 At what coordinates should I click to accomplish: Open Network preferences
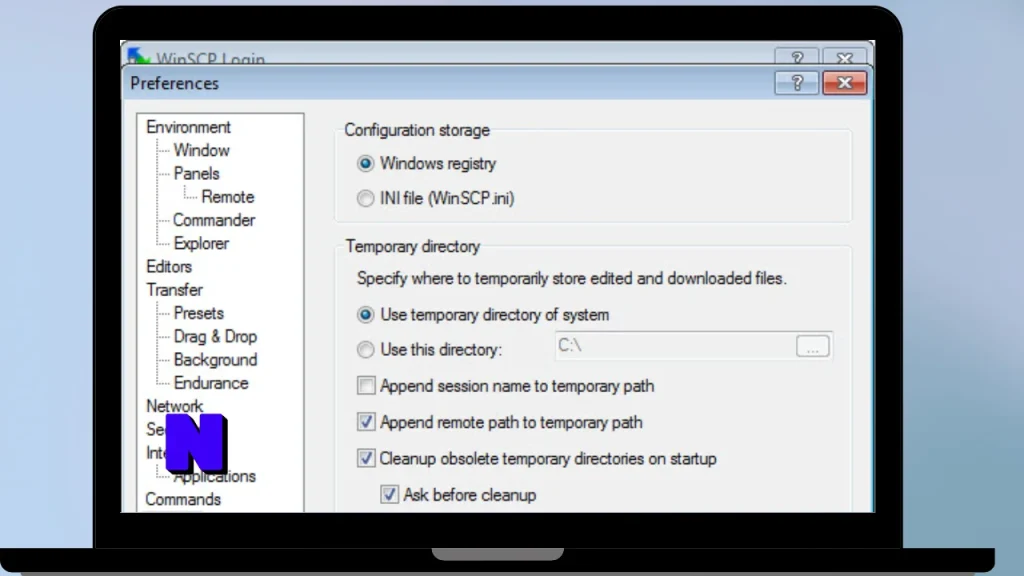[x=174, y=406]
